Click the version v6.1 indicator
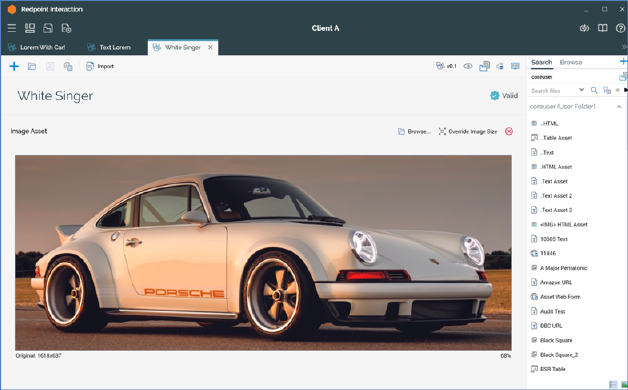This screenshot has height=390, width=628. click(446, 66)
